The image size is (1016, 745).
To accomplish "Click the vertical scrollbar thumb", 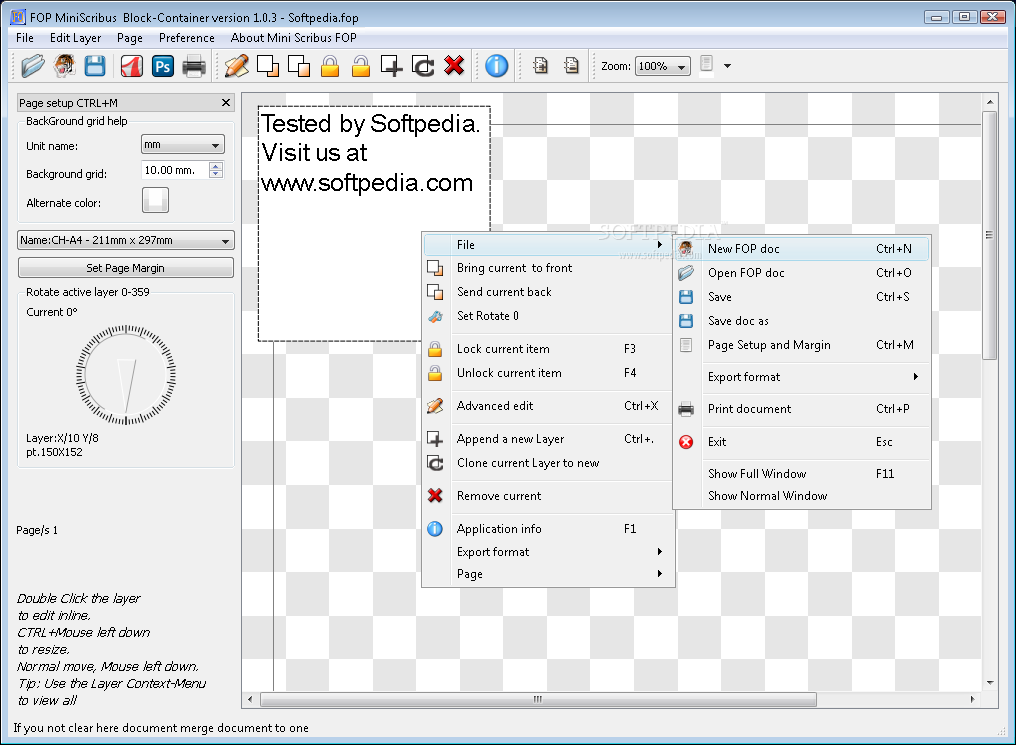I will point(989,235).
